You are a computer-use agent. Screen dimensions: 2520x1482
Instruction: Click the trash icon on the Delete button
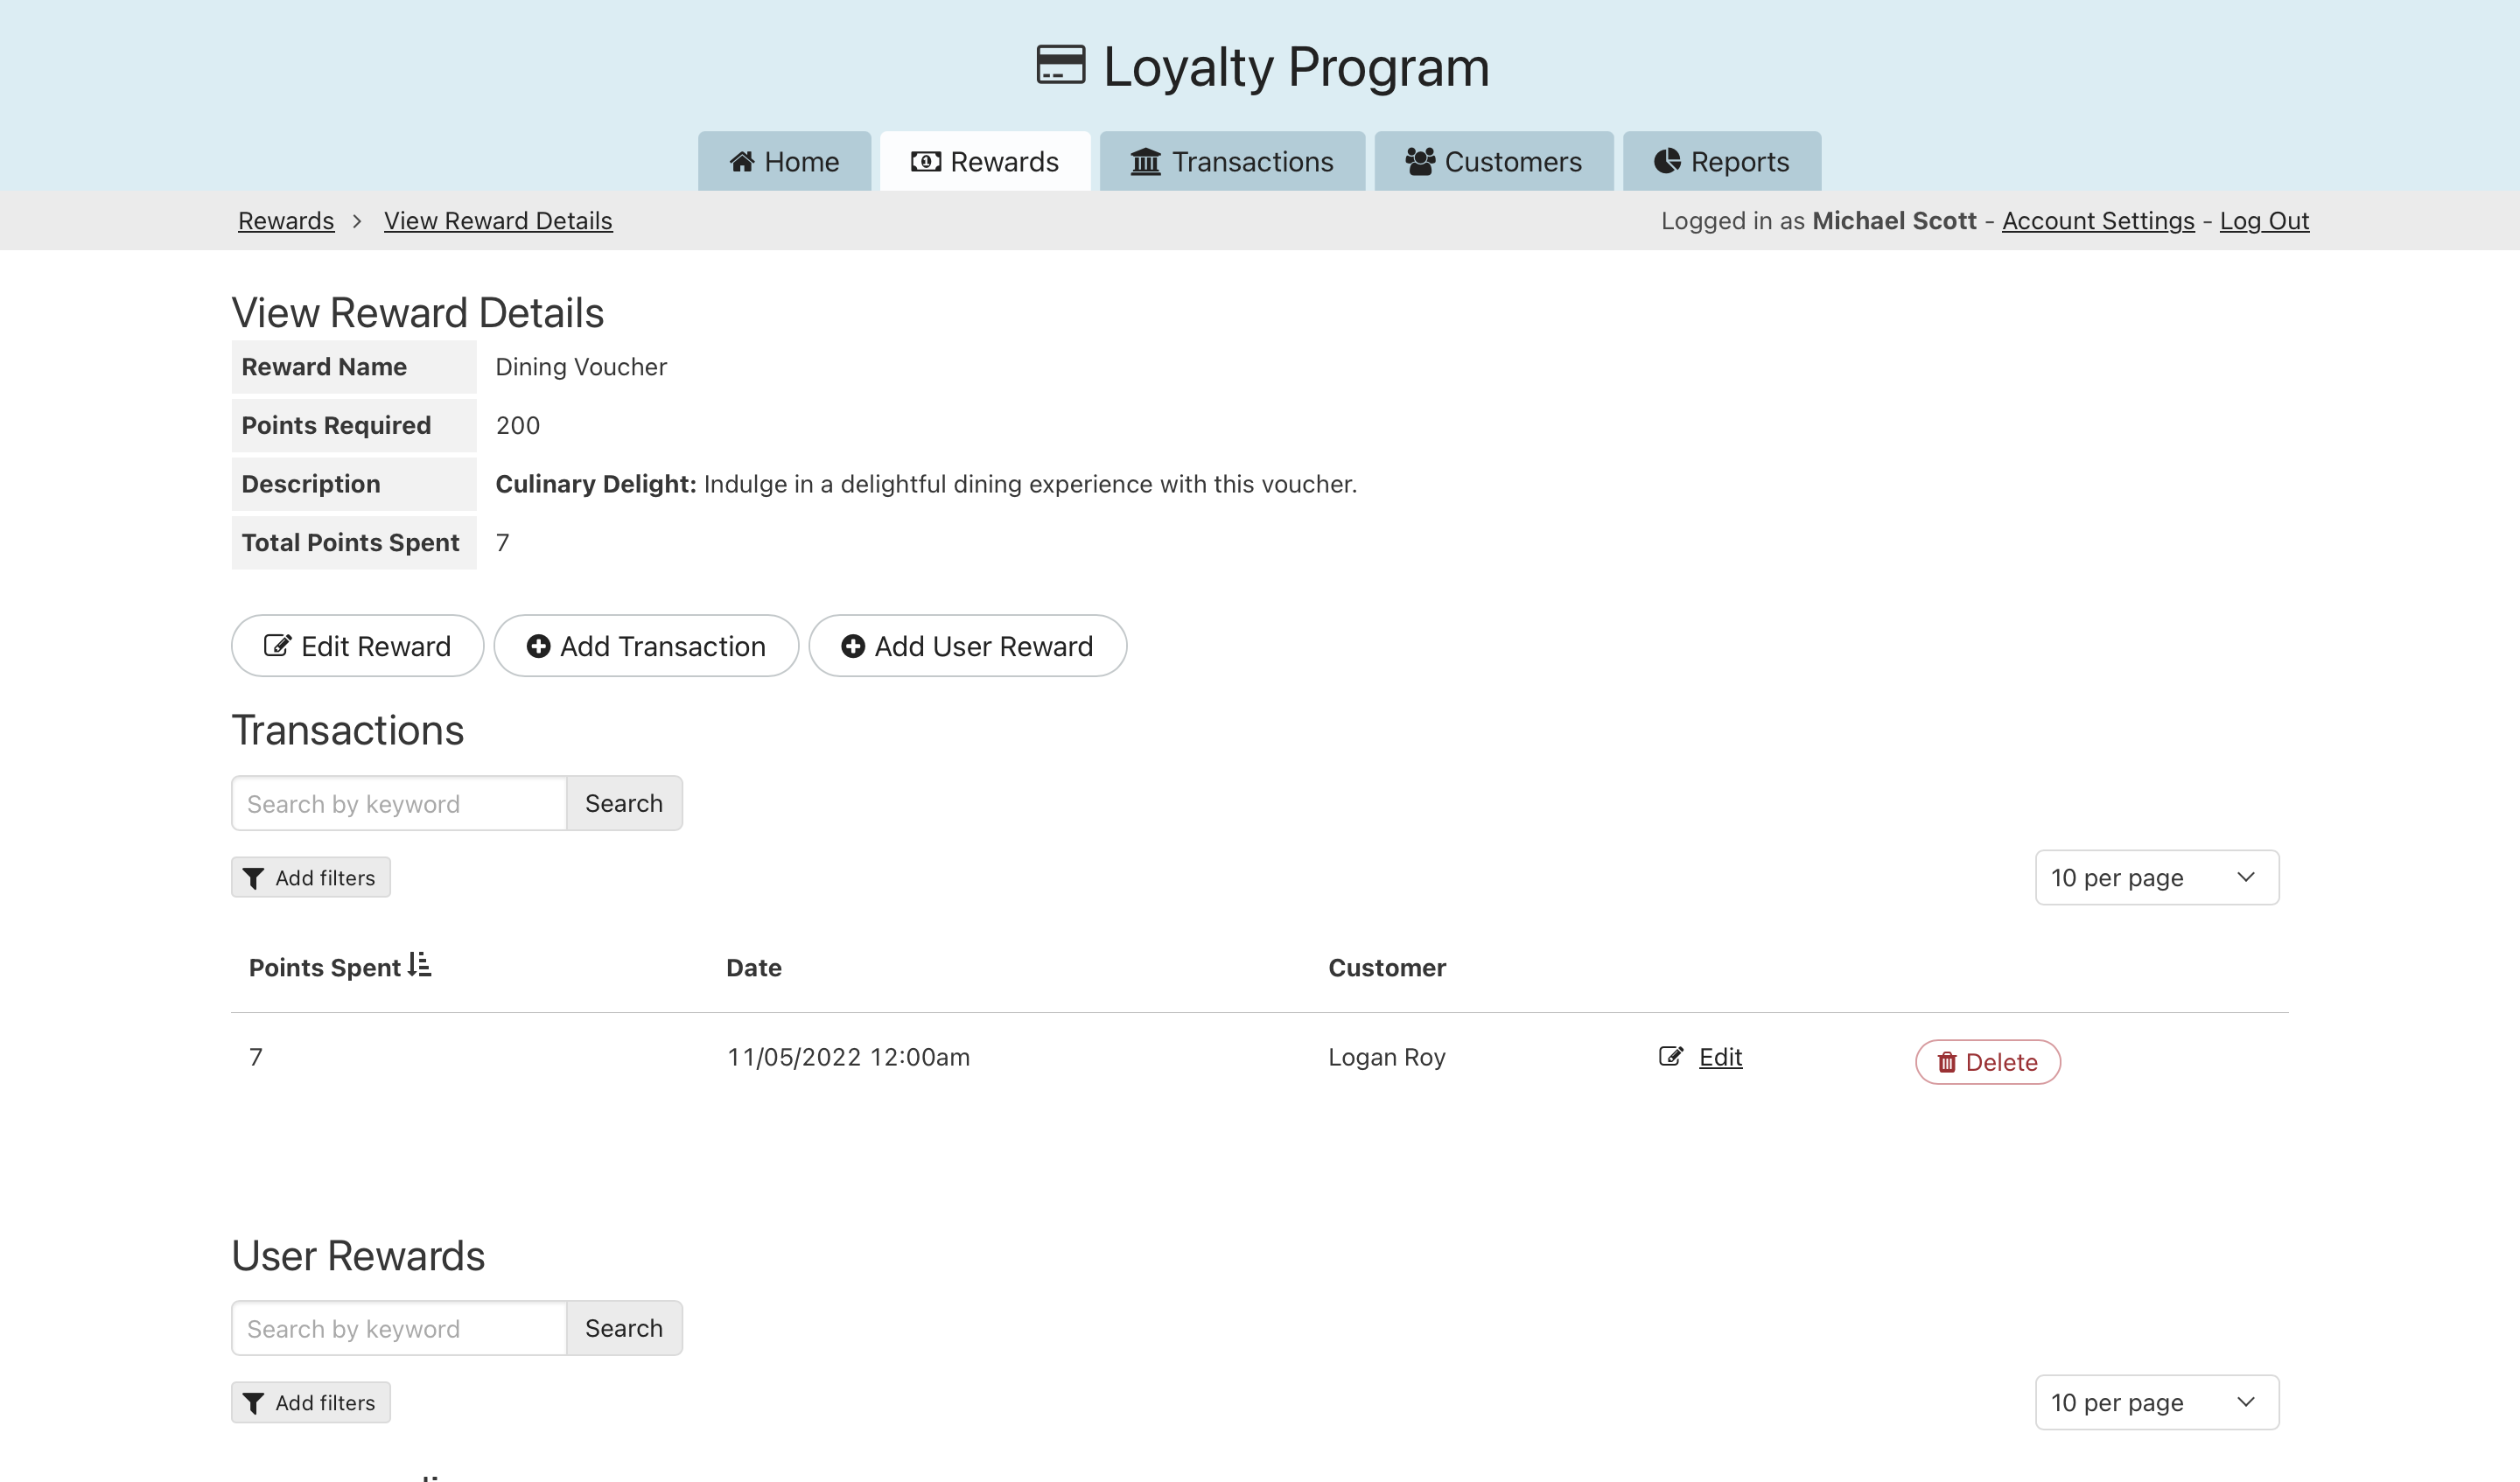[1946, 1063]
